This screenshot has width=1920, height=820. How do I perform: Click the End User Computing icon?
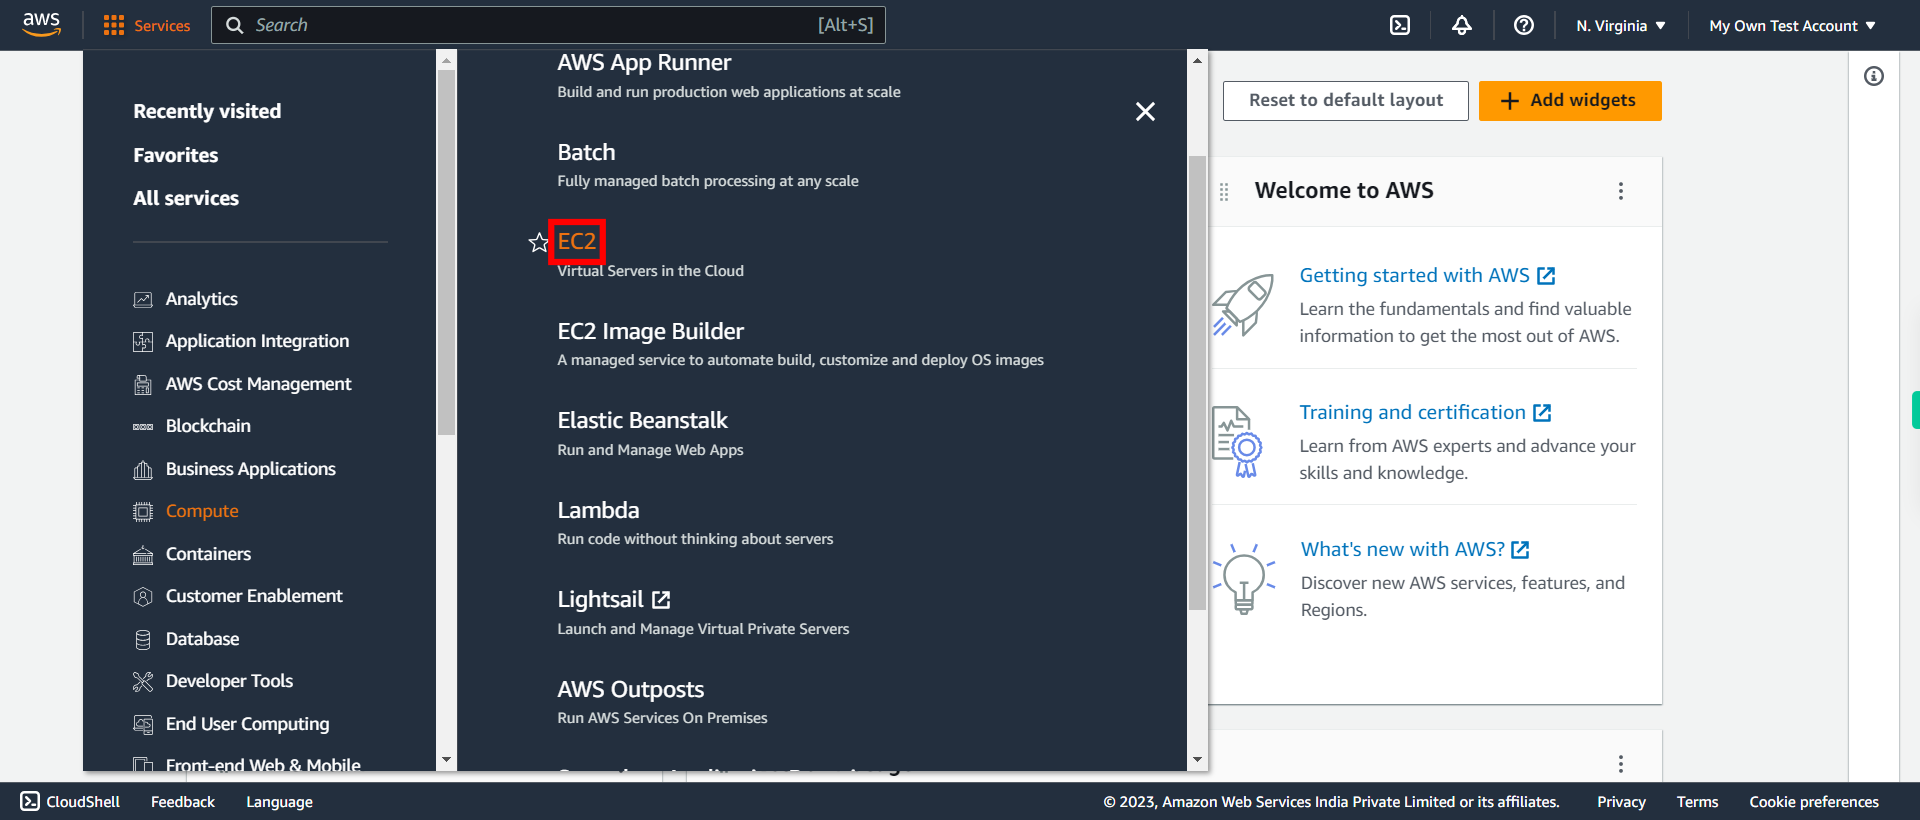(143, 724)
